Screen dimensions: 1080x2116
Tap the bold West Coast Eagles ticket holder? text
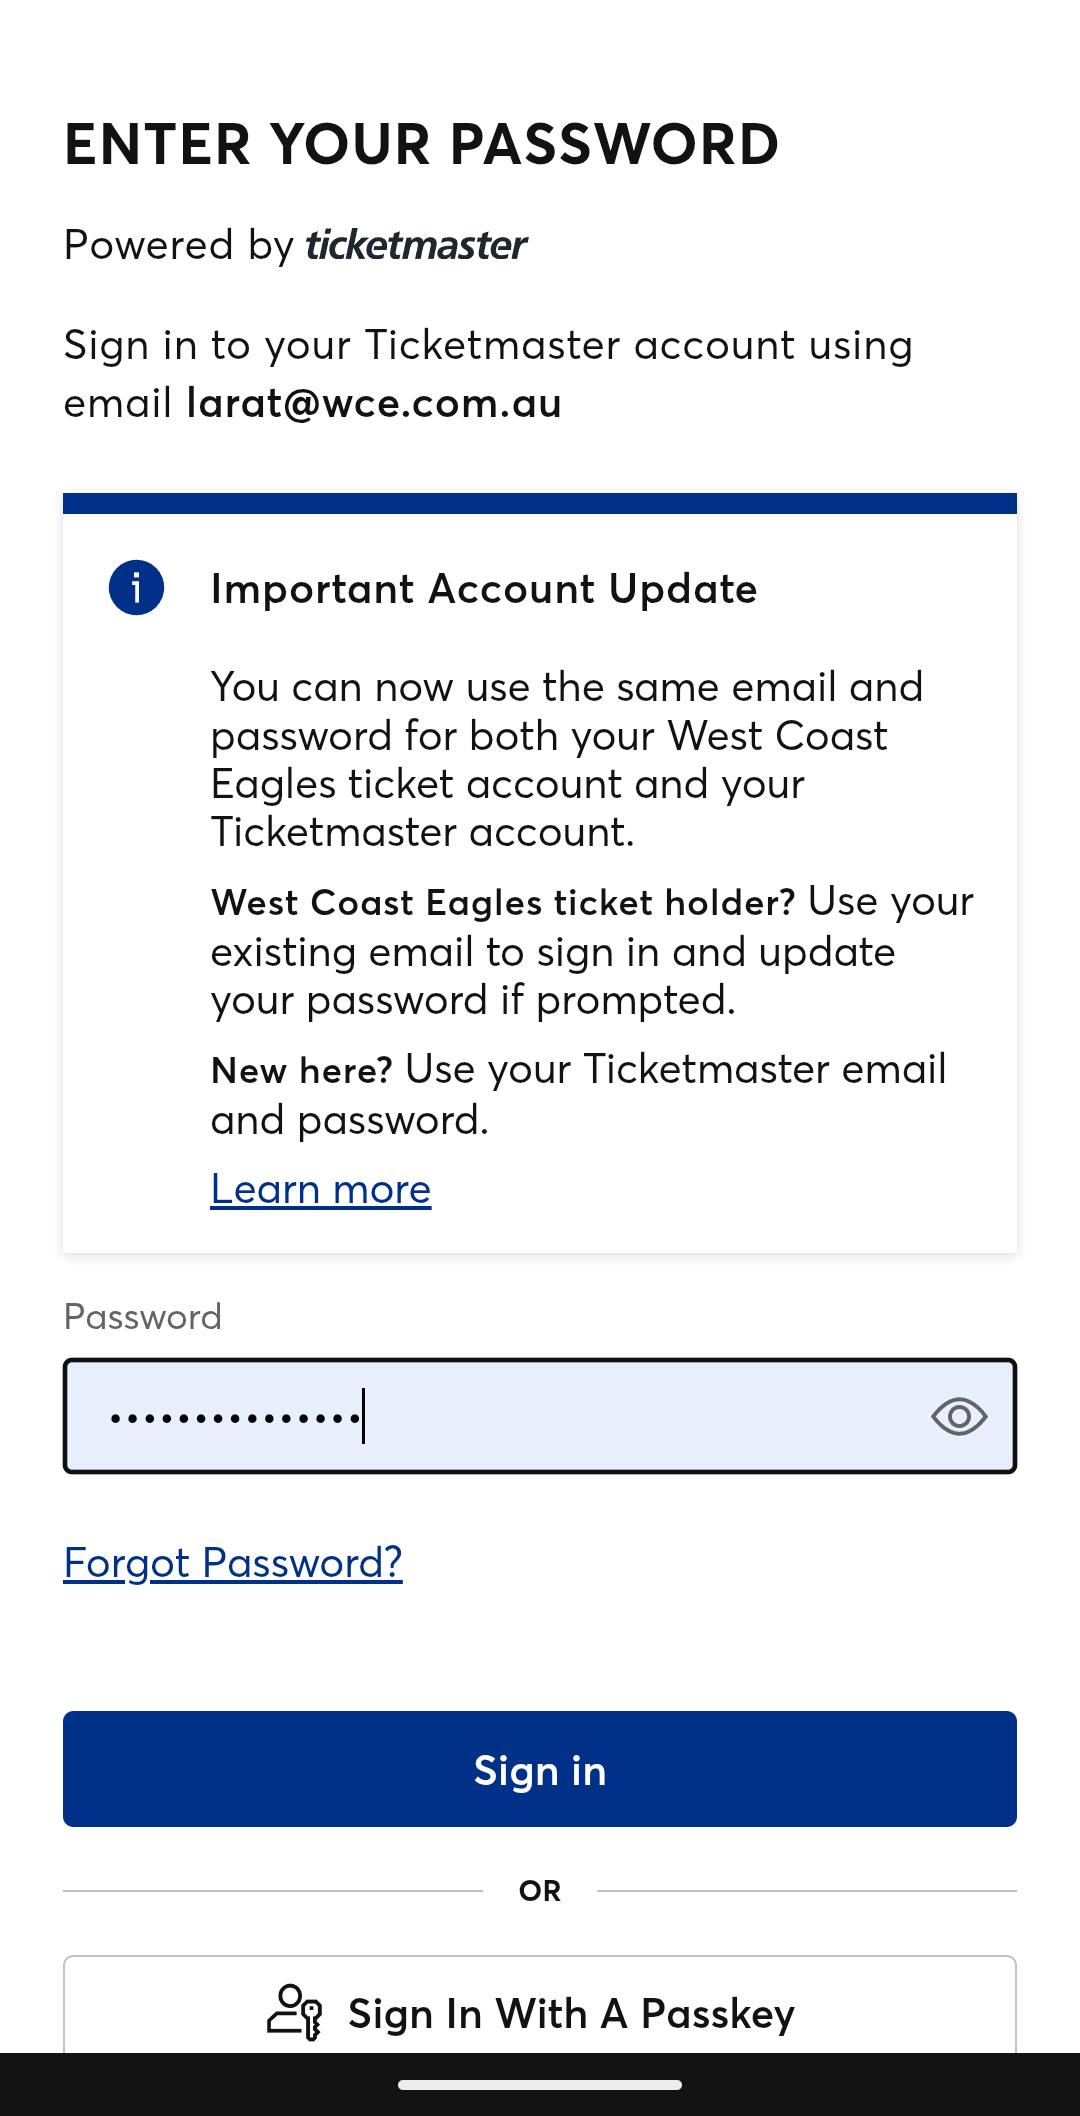pyautogui.click(x=503, y=903)
